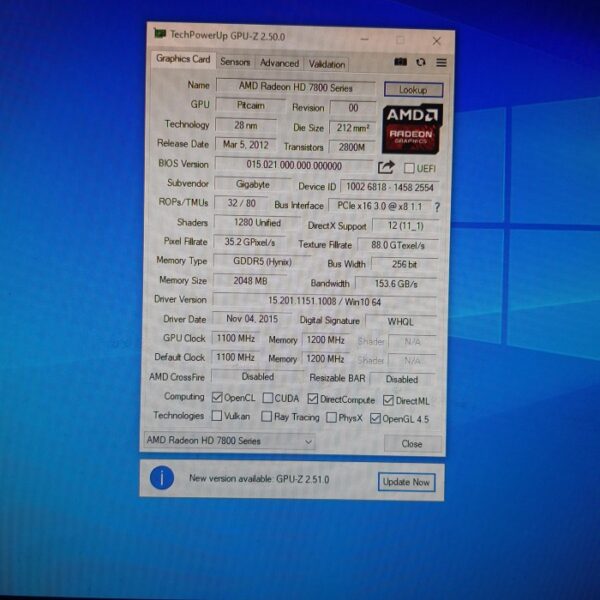Screen dimensions: 600x600
Task: Toggle the OpenCL checkbox
Action: [217, 397]
